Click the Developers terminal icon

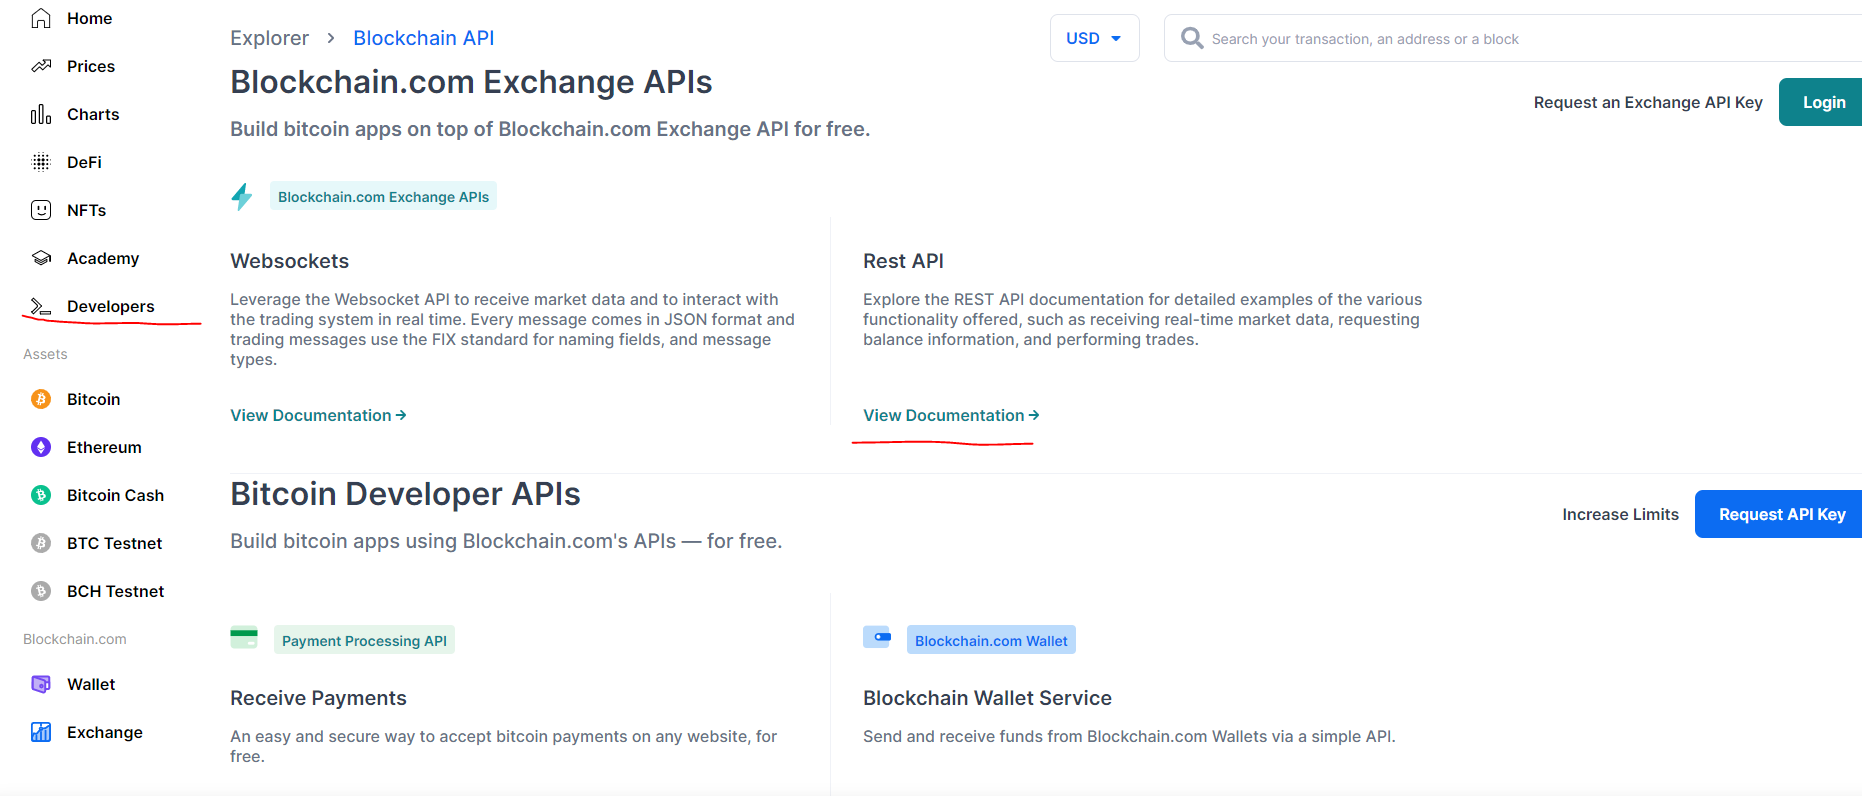tap(41, 306)
